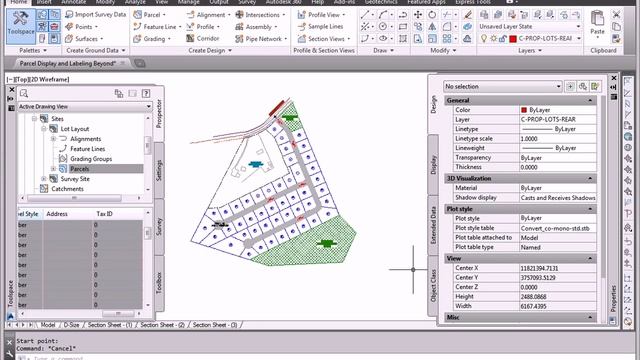Click the ByLayer Color property swatch
Viewport: 640px width, 360px height.
(x=524, y=110)
